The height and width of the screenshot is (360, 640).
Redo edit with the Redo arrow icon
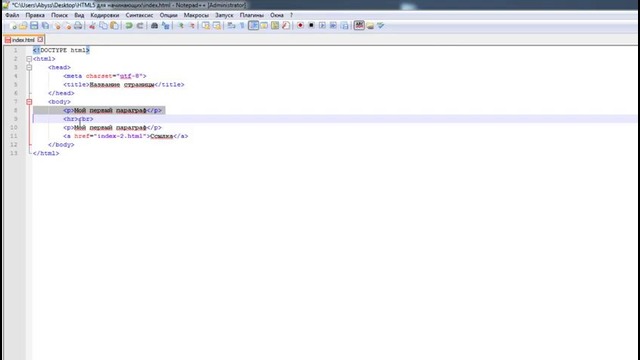pyautogui.click(x=140, y=26)
